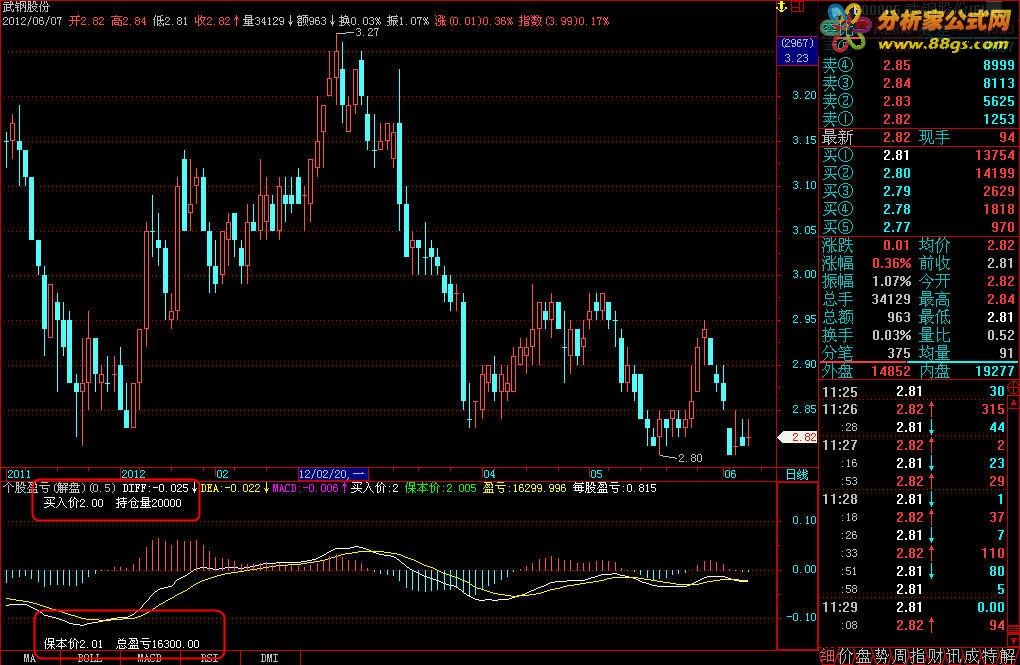This screenshot has width=1020, height=665.
Task: Open the RSI indicator tab
Action: click(209, 658)
